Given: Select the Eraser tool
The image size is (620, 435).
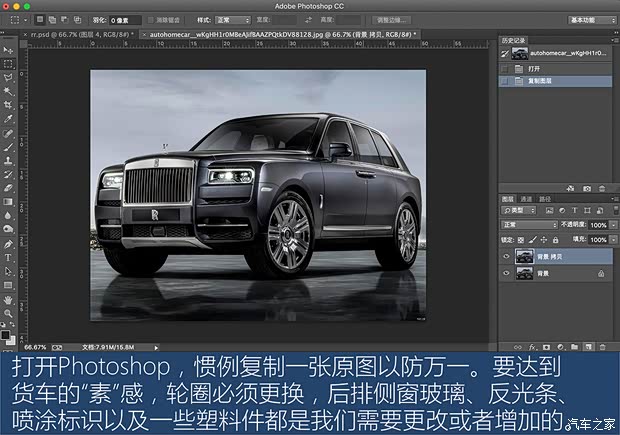Looking at the screenshot, I should [8, 188].
